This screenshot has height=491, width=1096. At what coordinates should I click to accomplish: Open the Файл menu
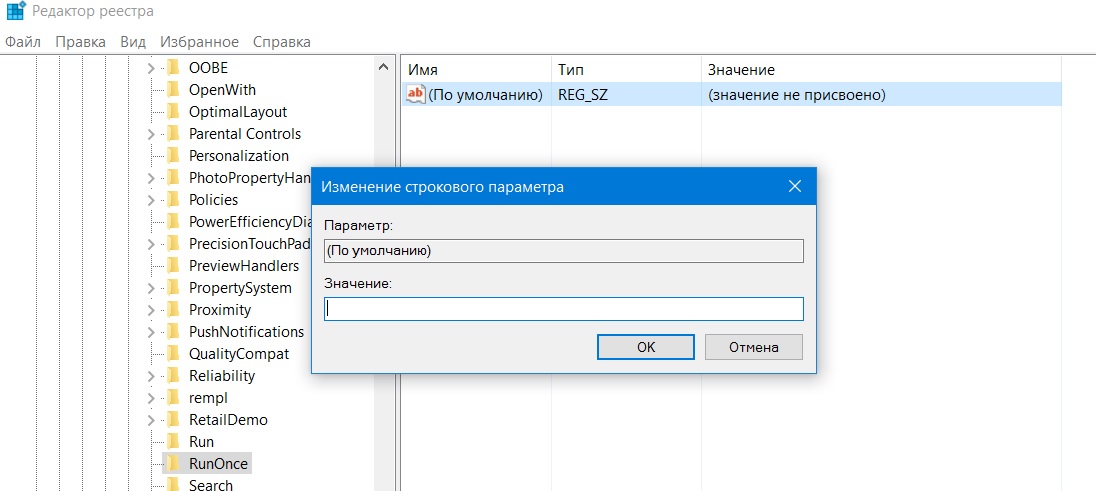[23, 42]
